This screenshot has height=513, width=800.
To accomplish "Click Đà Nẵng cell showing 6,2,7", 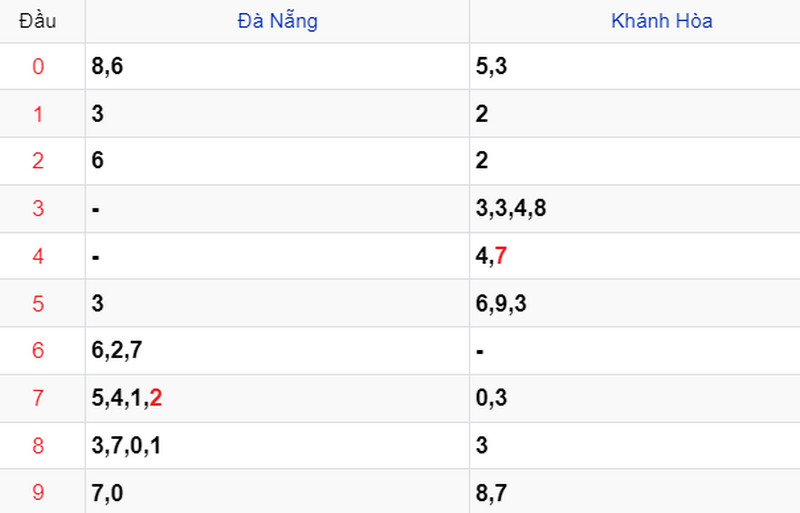I will click(277, 350).
